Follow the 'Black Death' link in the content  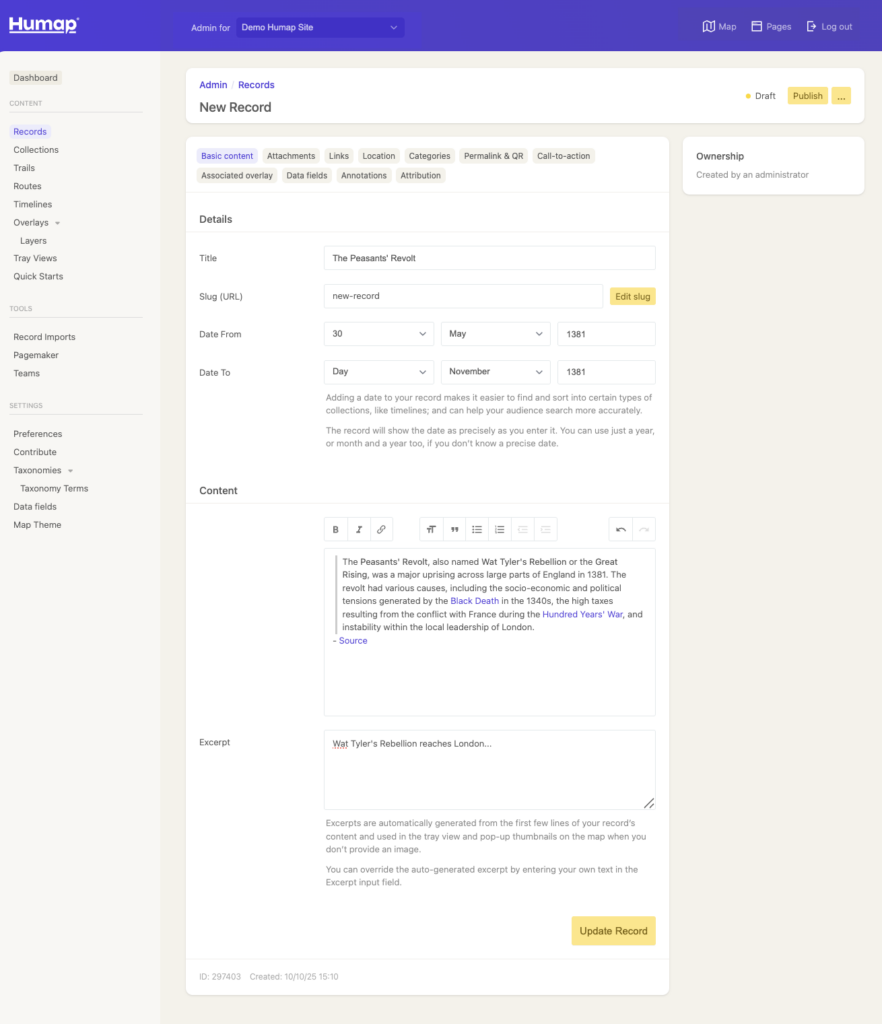point(474,600)
